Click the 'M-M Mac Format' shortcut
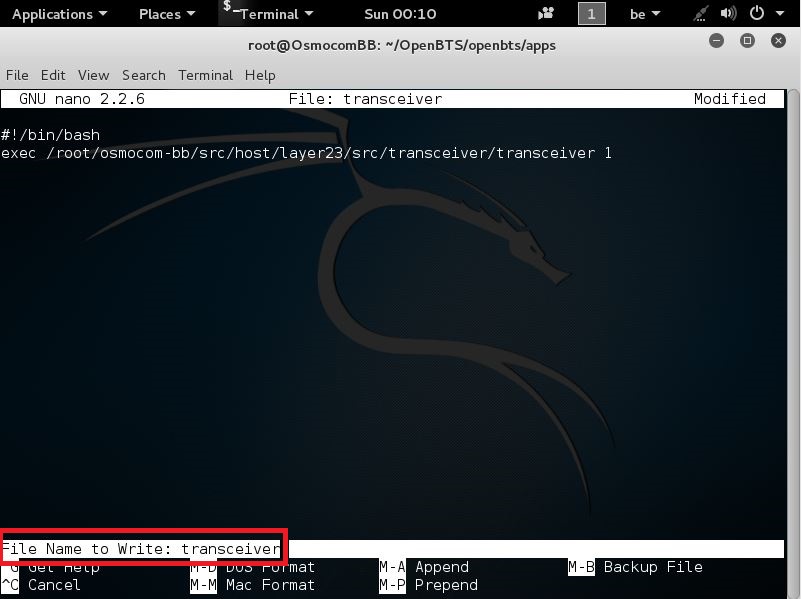This screenshot has height=599, width=802. (252, 585)
